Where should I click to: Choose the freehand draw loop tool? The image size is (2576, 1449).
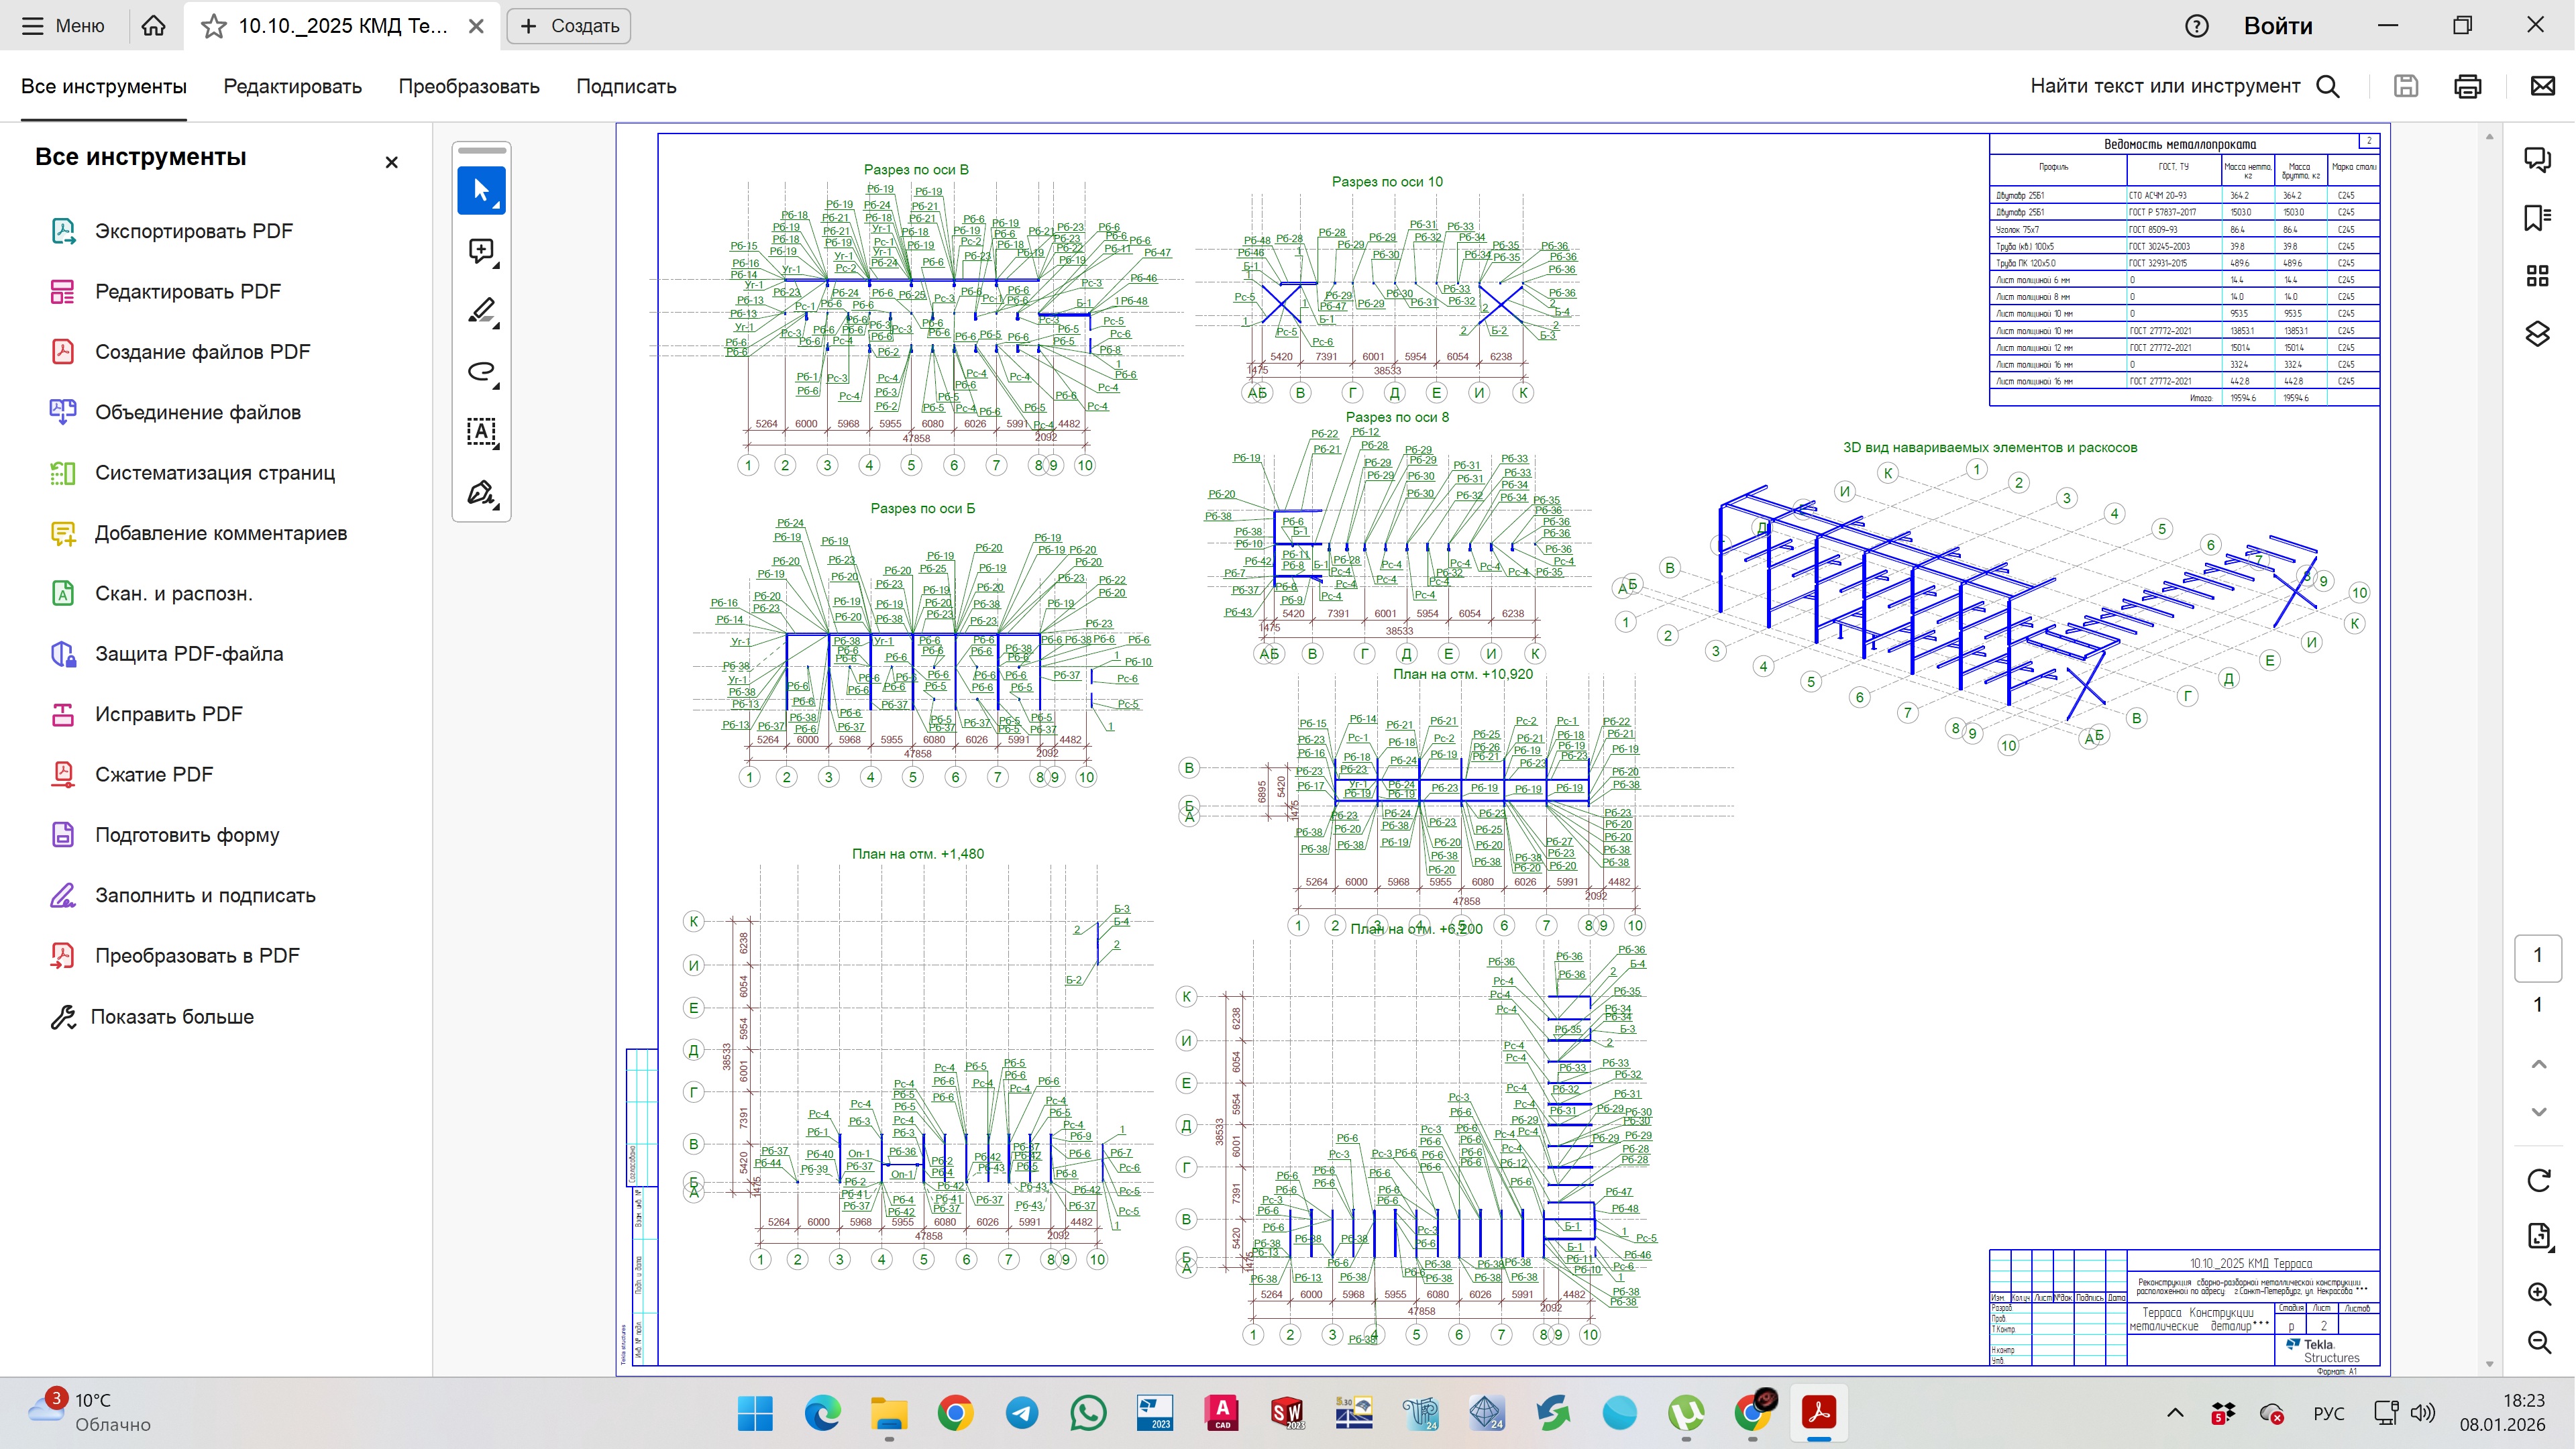(x=481, y=372)
